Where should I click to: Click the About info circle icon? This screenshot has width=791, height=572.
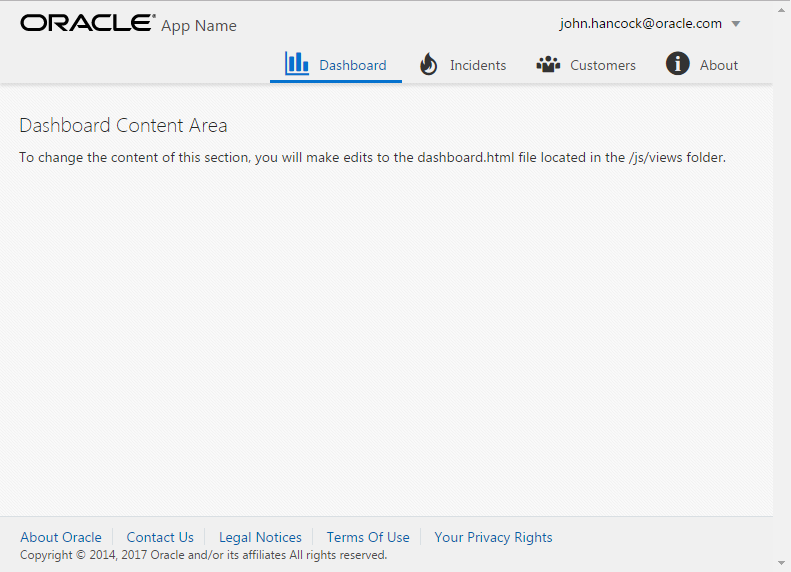click(x=678, y=65)
